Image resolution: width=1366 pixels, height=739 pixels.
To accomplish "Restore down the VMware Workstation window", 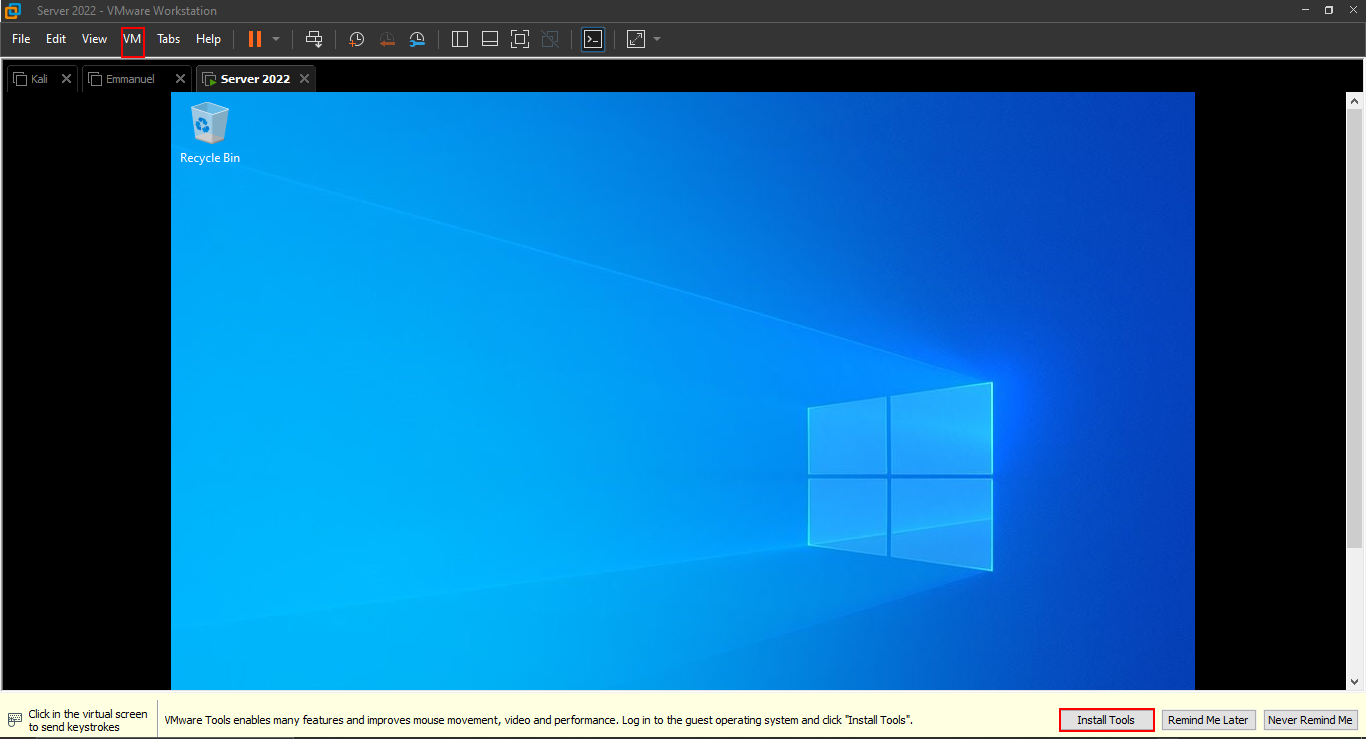I will click(1329, 10).
